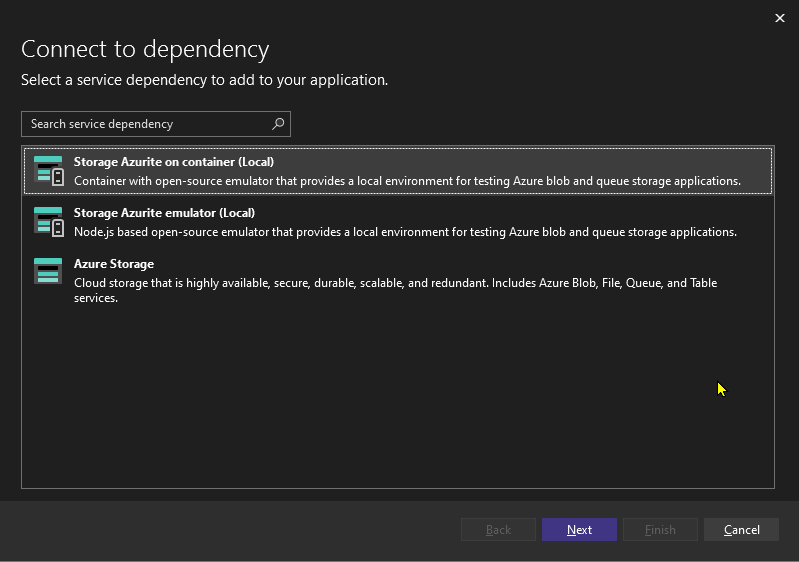Go to the Next step
Image resolution: width=799 pixels, height=562 pixels.
tap(579, 530)
